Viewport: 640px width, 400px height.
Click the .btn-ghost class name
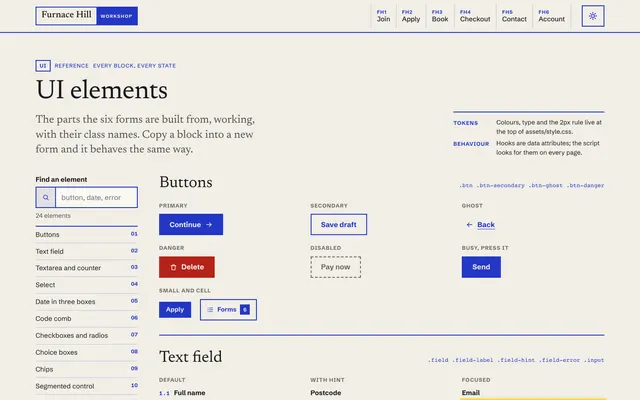point(545,185)
